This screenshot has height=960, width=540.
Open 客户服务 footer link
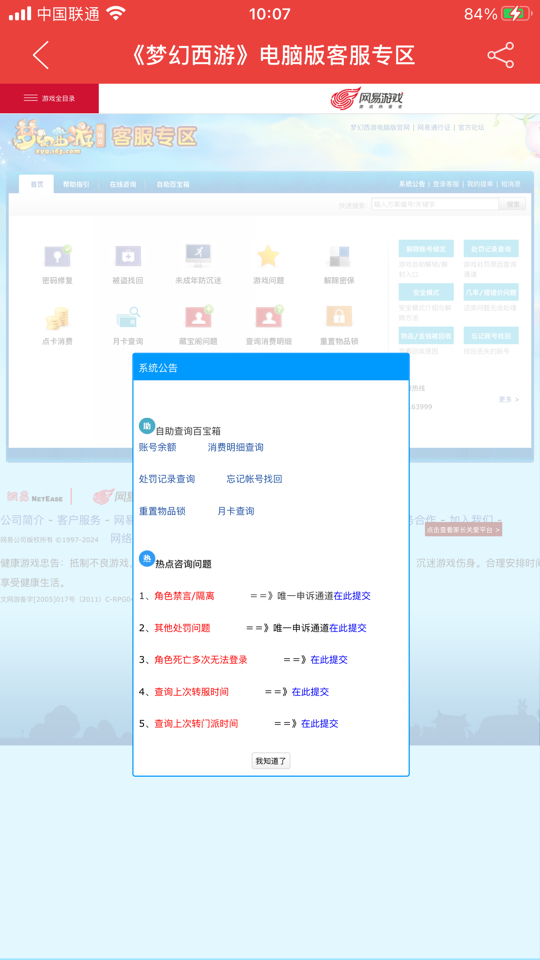tap(79, 520)
